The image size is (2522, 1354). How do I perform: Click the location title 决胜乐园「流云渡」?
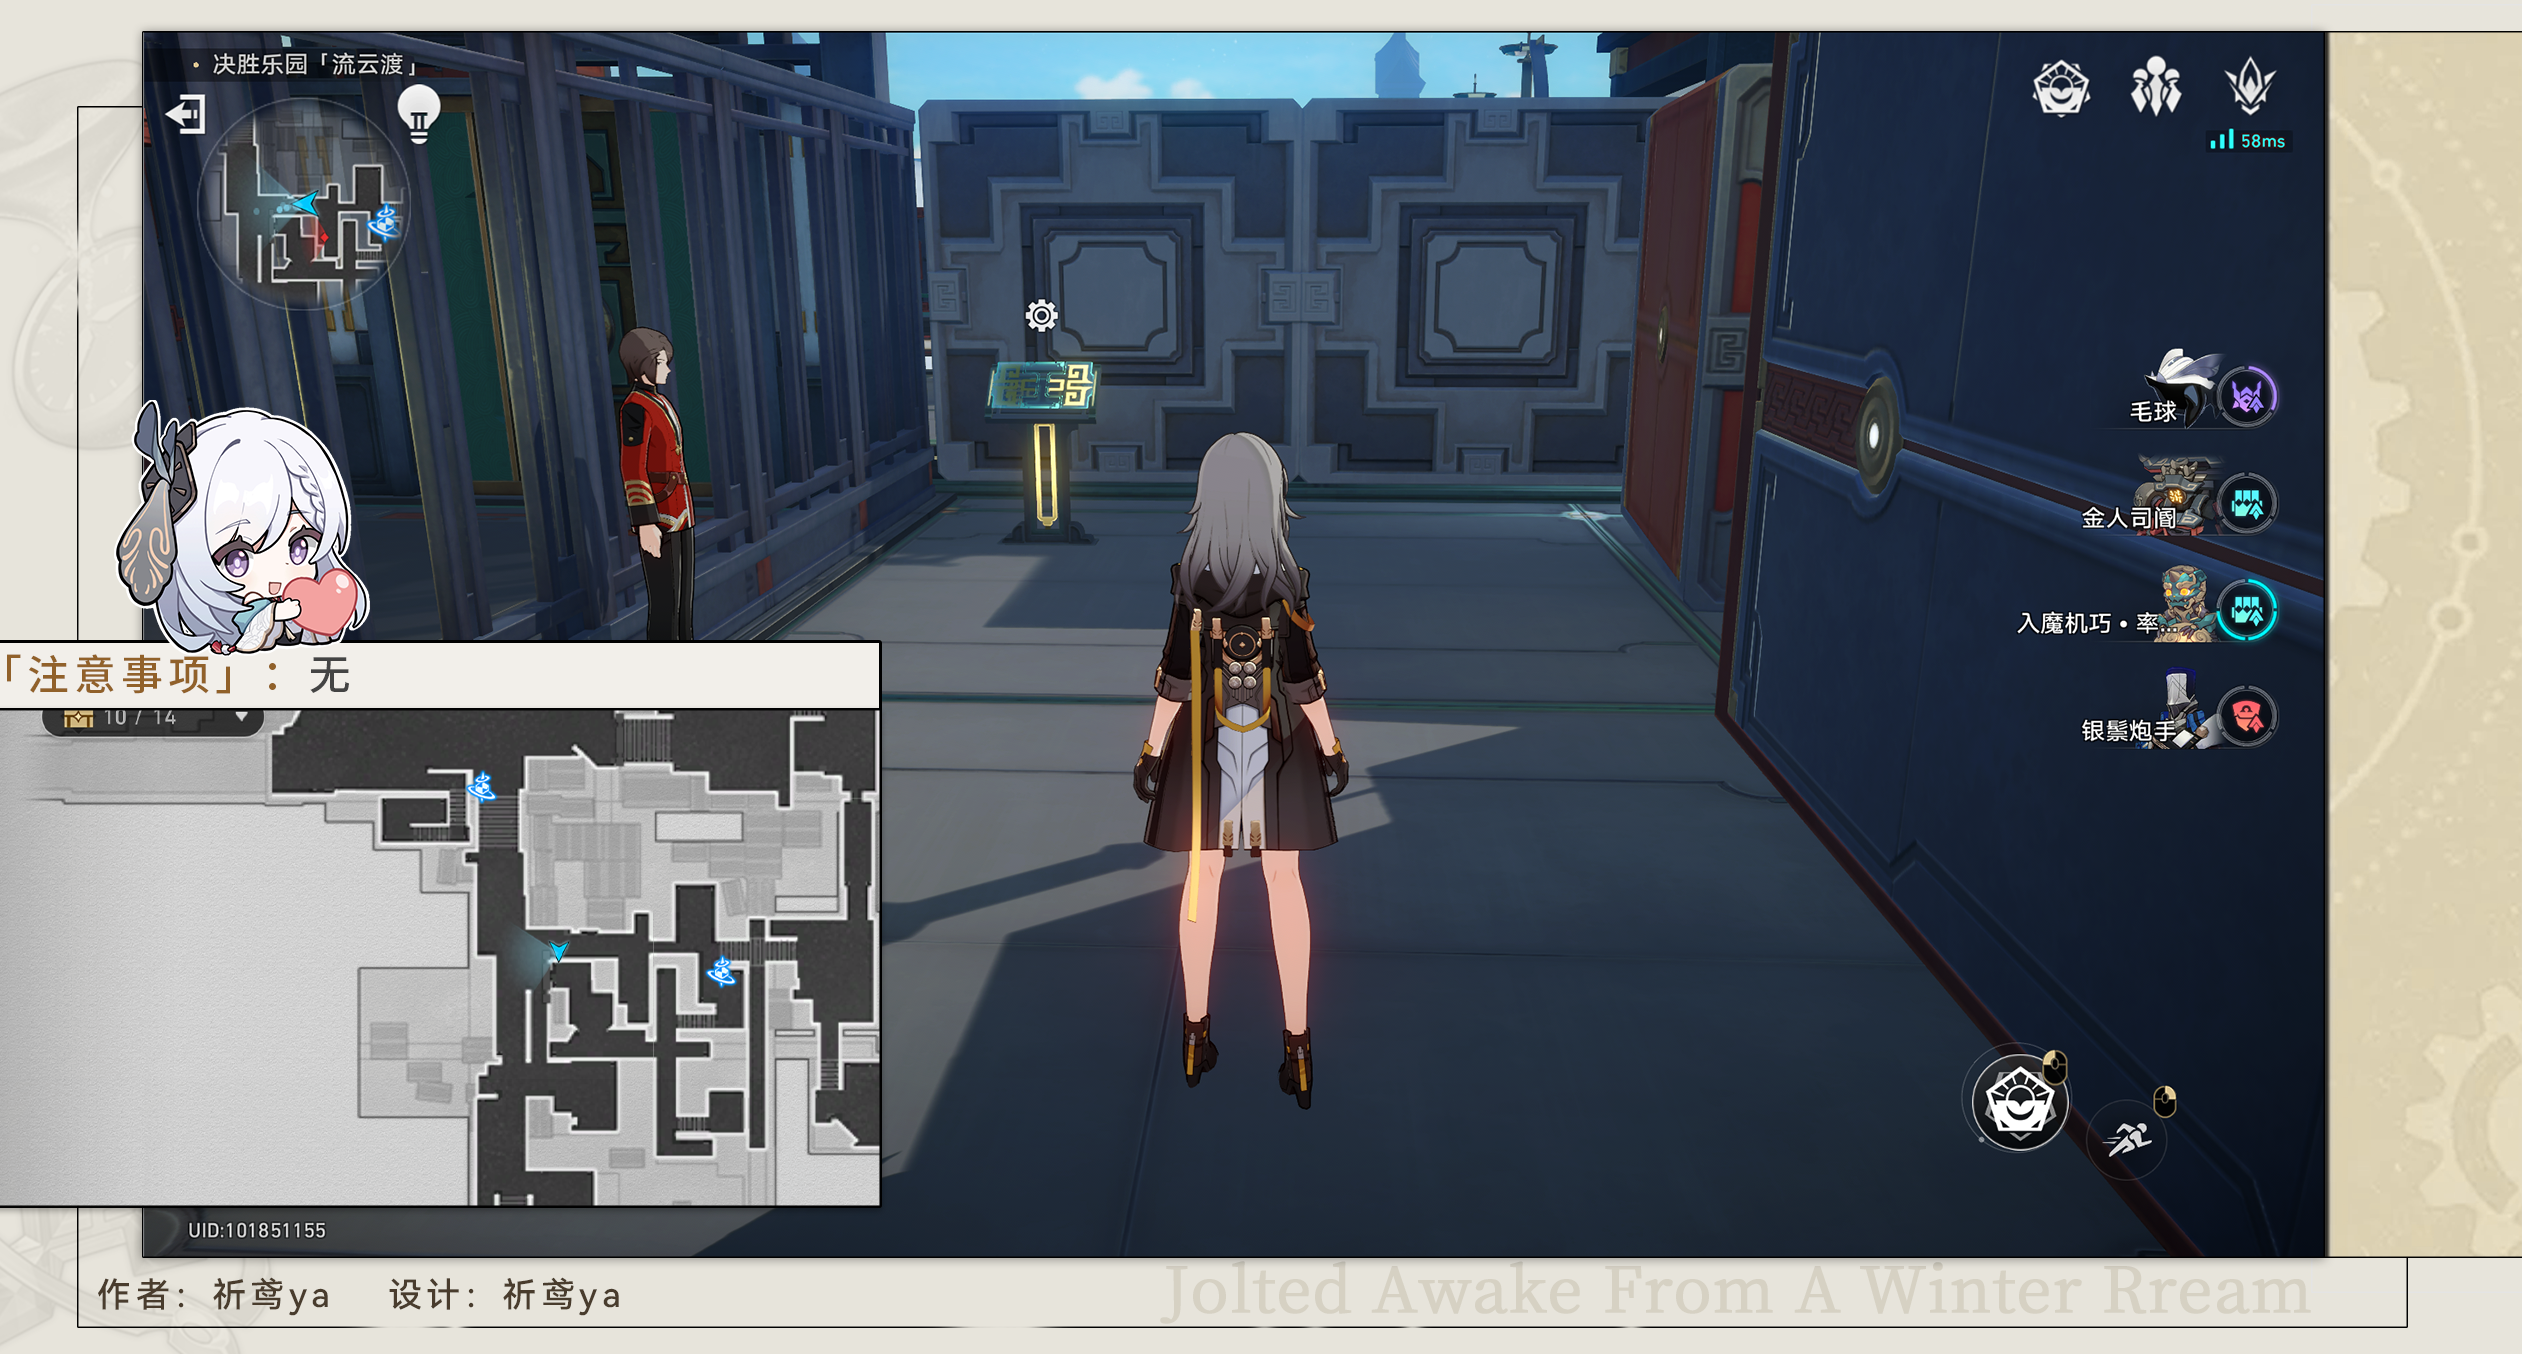pyautogui.click(x=315, y=65)
